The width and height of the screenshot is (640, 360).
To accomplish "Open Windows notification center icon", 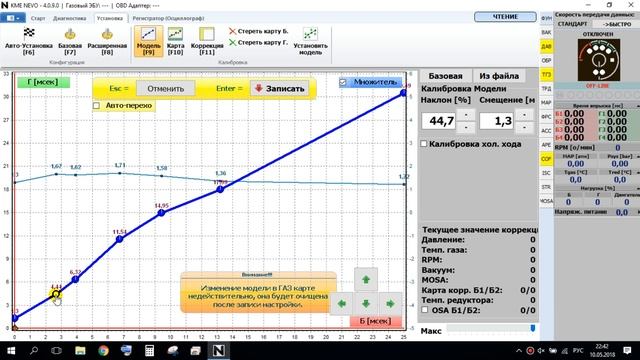I will tap(627, 351).
